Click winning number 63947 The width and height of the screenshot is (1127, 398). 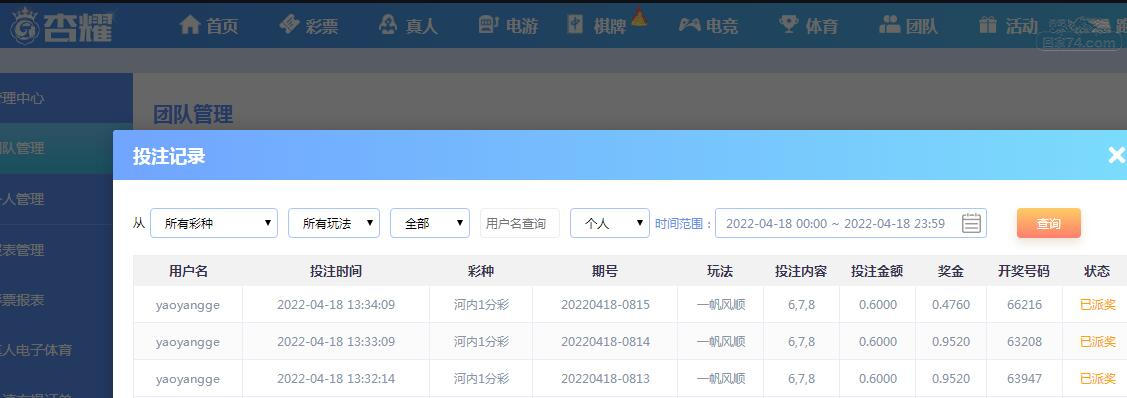click(x=1024, y=379)
